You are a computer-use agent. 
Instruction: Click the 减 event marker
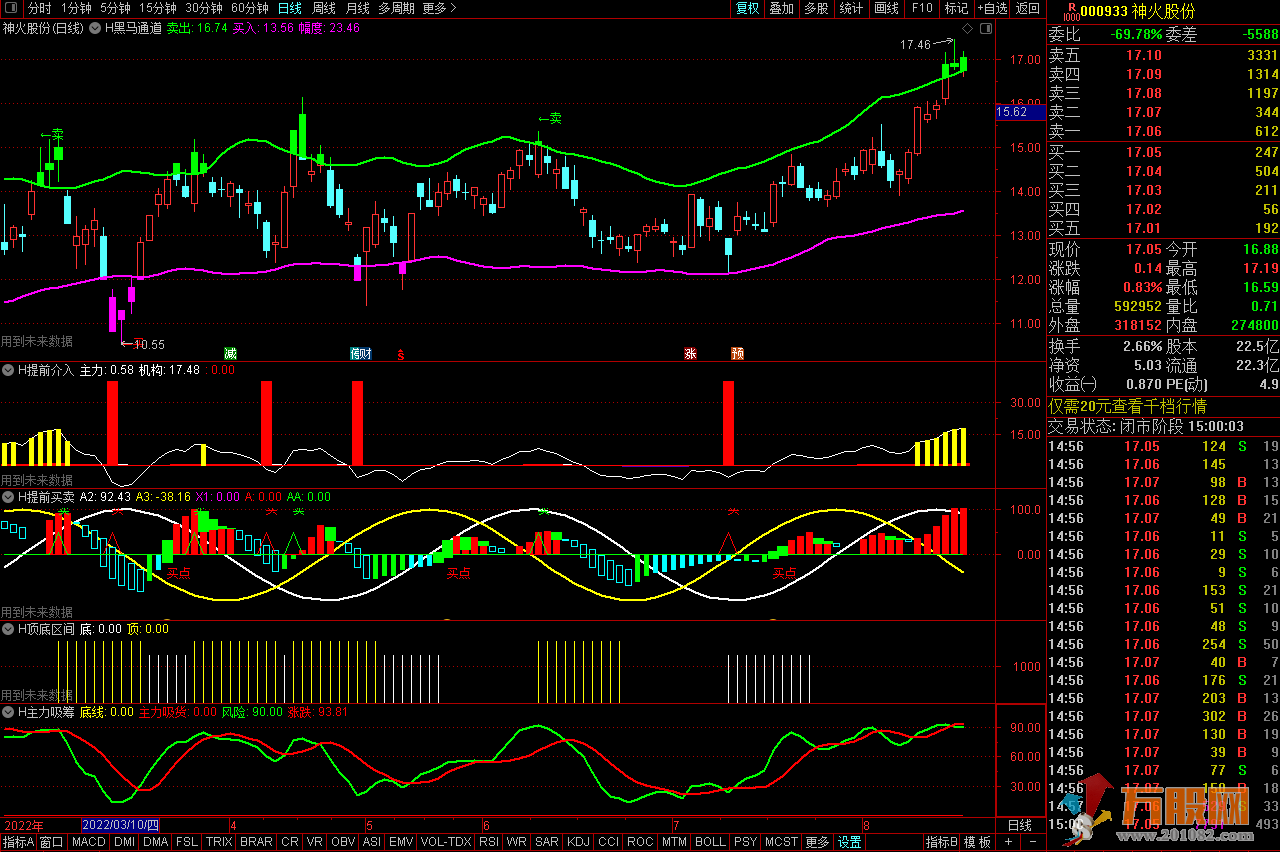pyautogui.click(x=230, y=353)
